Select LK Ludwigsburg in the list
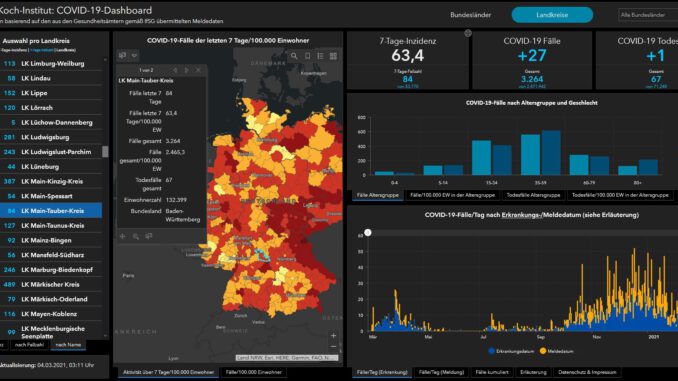This screenshot has width=678, height=381. (51, 137)
